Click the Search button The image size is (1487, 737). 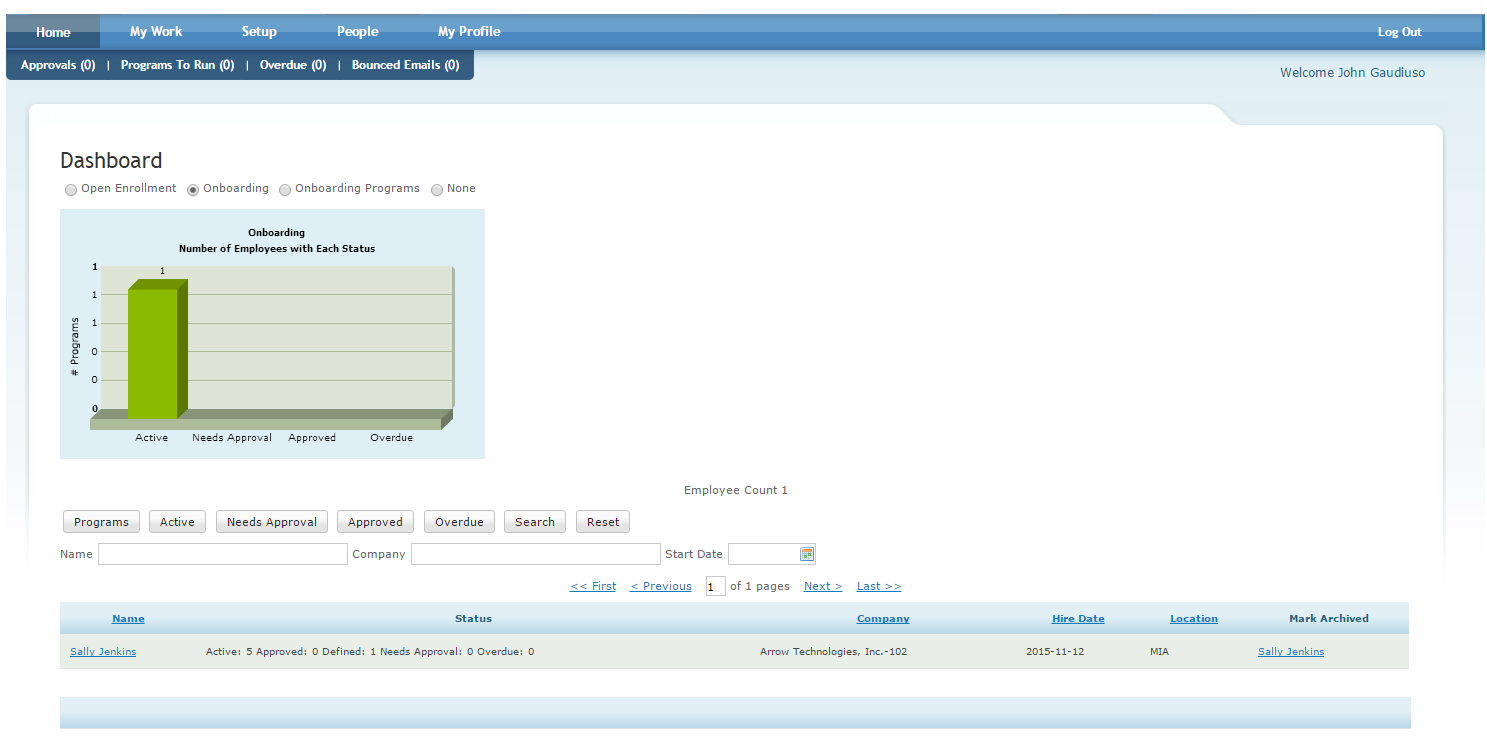534,521
